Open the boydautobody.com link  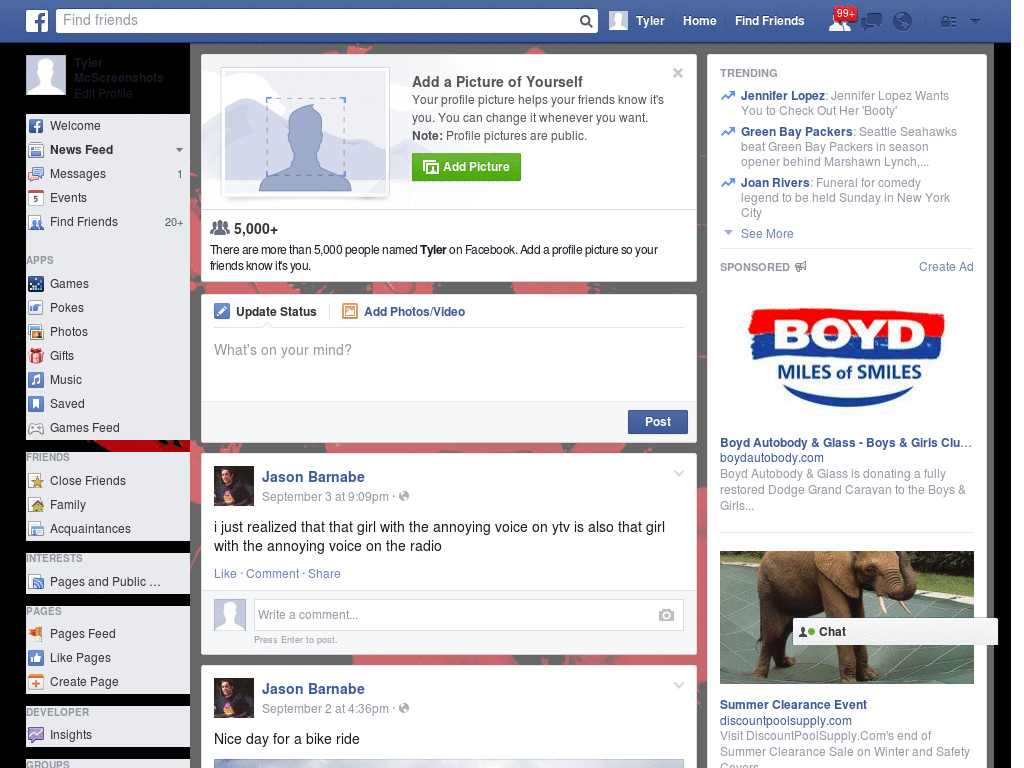[772, 458]
